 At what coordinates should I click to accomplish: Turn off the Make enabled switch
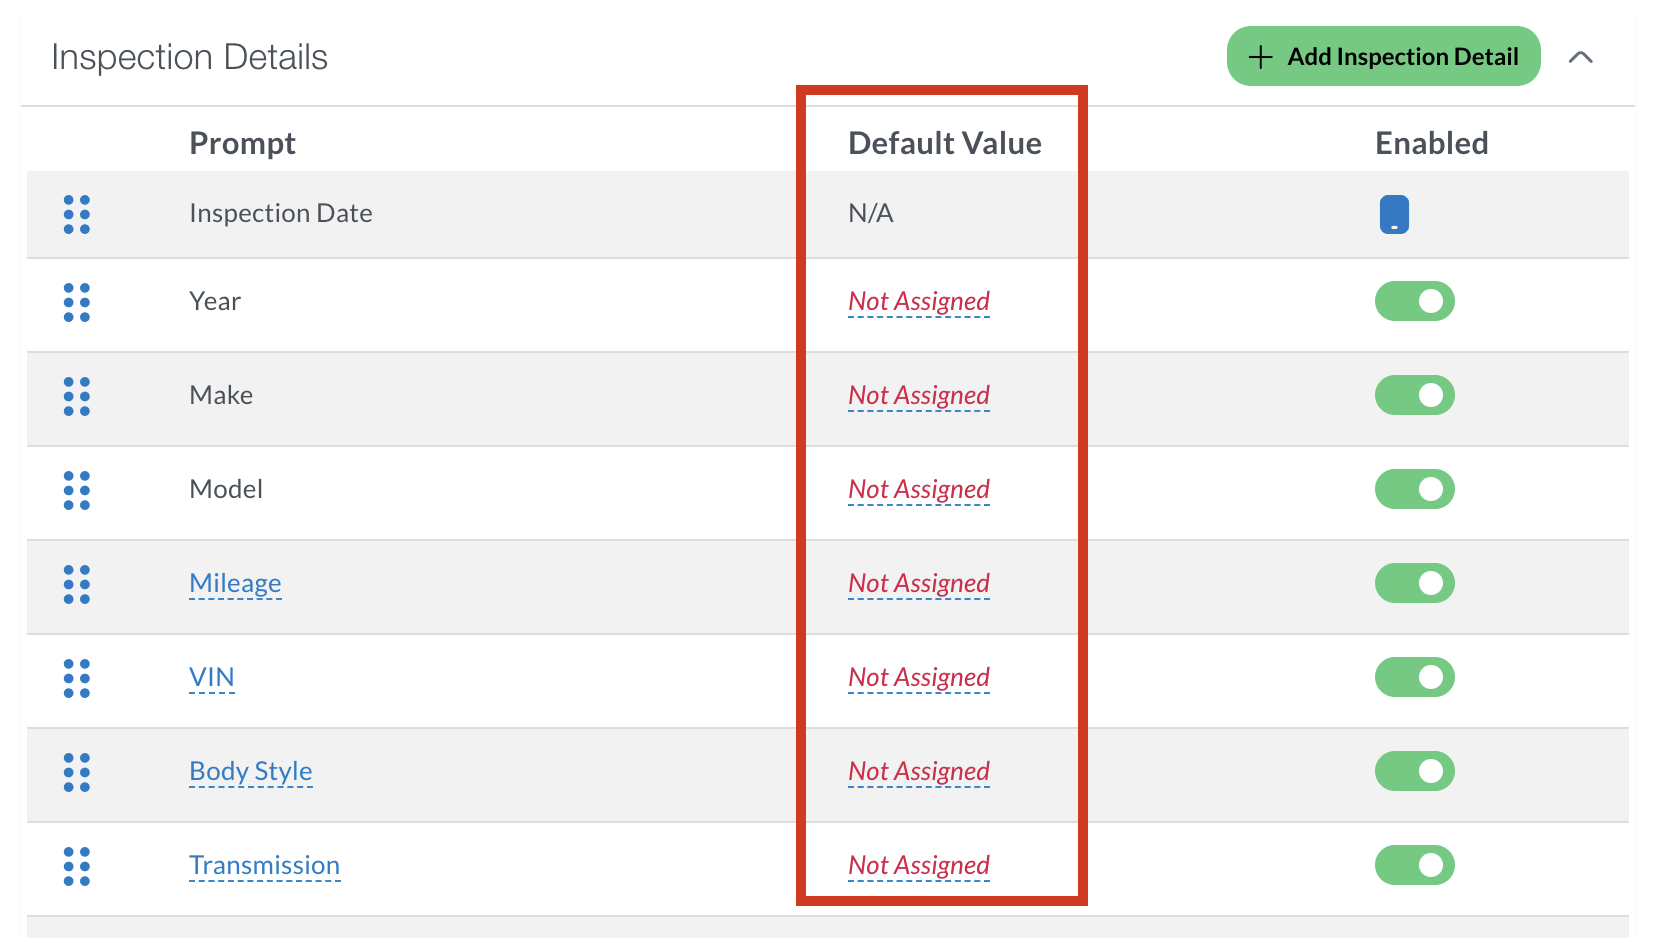1415,395
